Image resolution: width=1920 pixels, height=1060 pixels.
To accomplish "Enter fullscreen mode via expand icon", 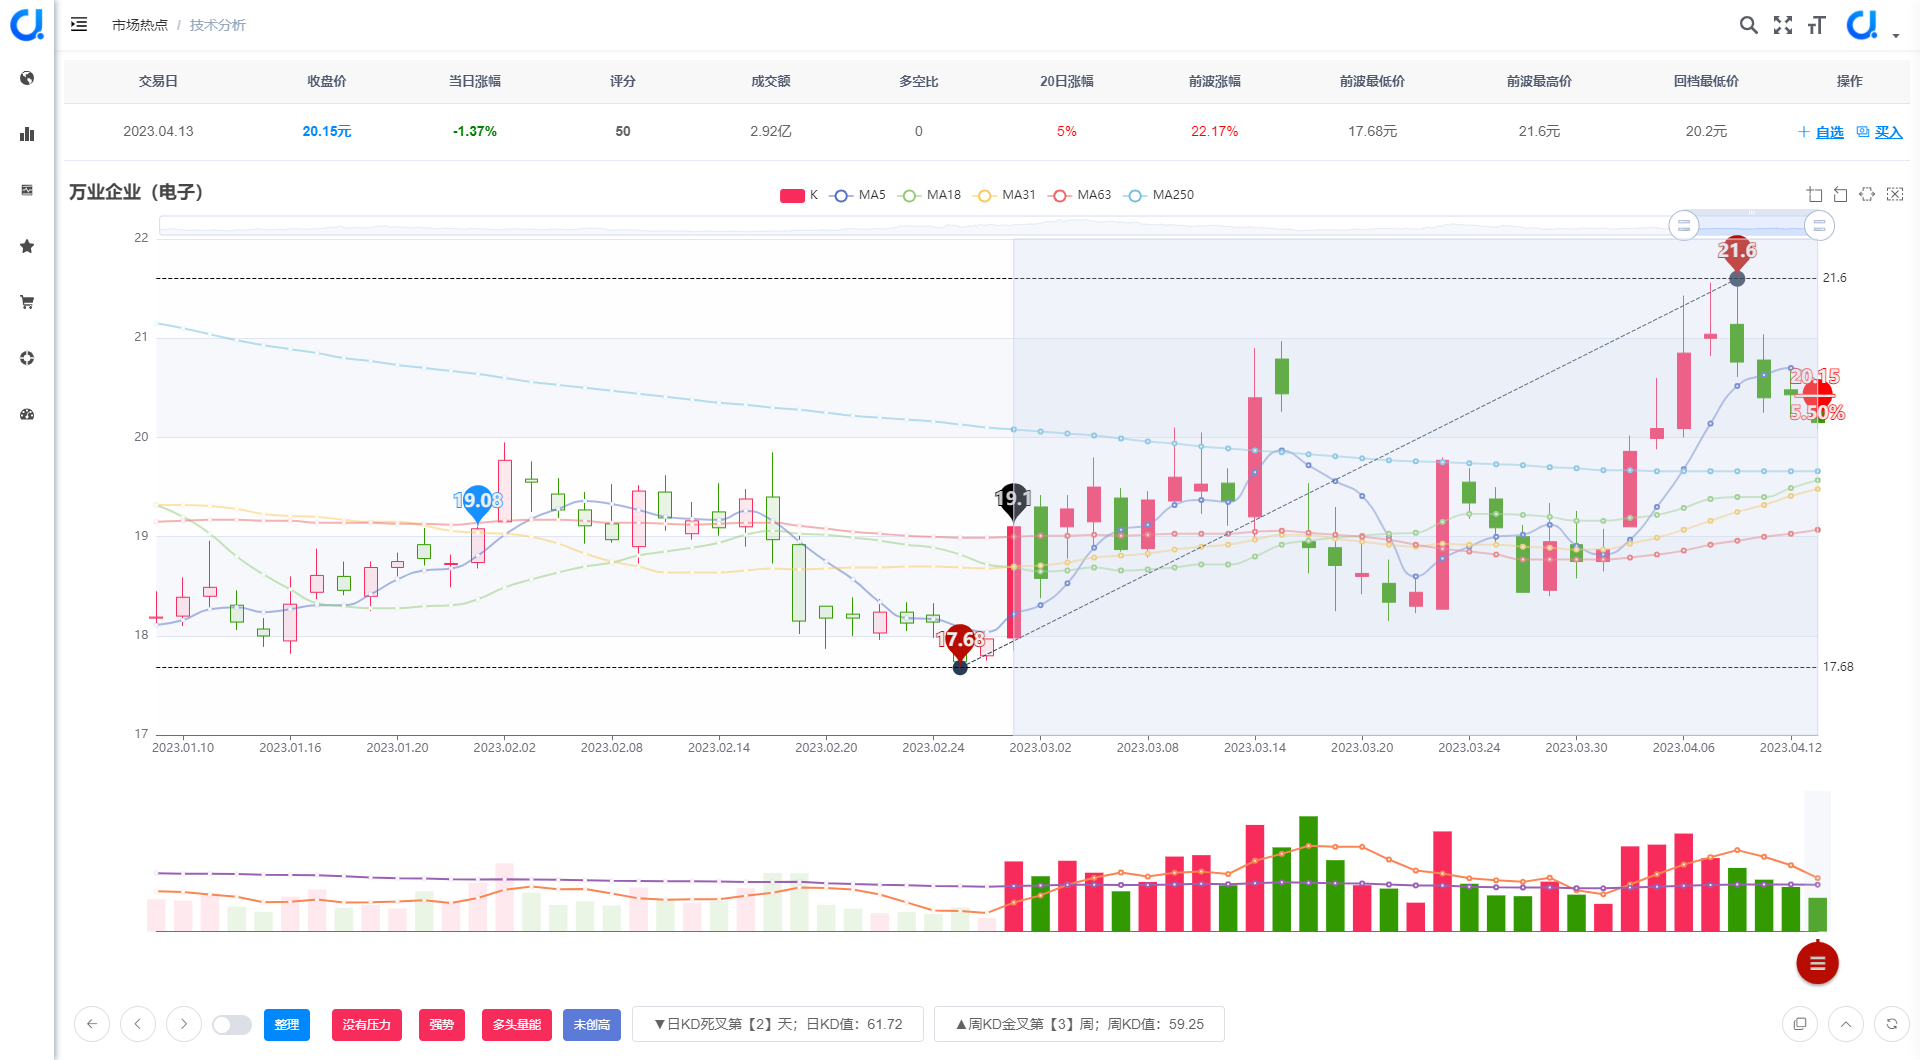I will click(1783, 25).
